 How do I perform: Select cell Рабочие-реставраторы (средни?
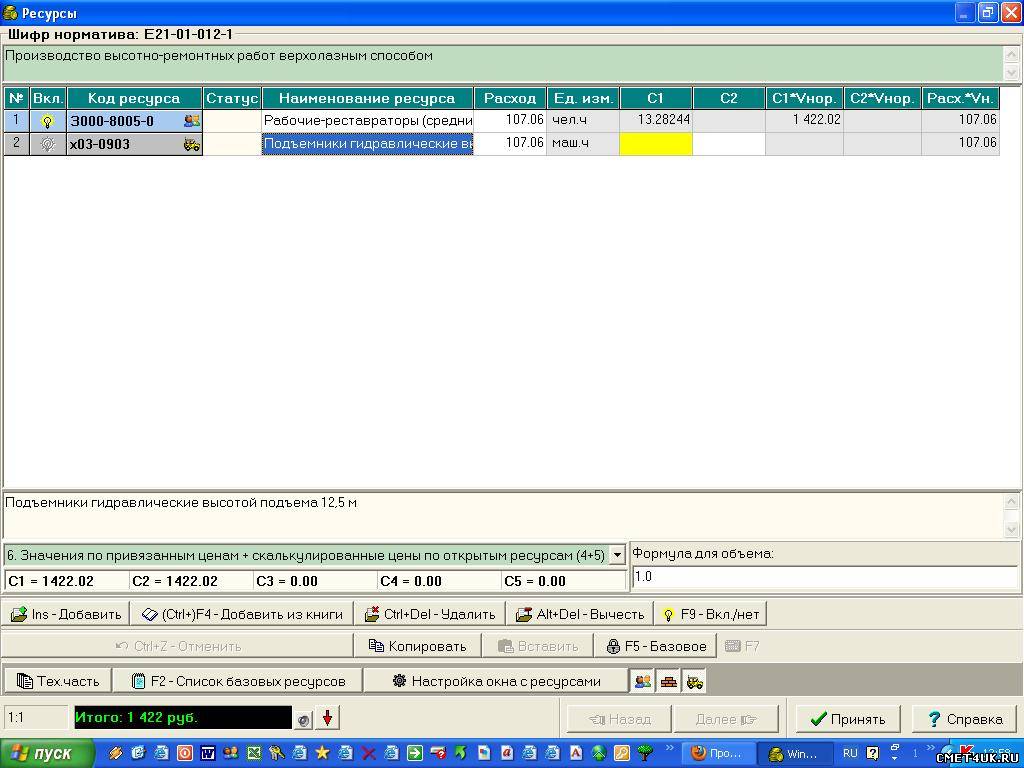tap(368, 121)
